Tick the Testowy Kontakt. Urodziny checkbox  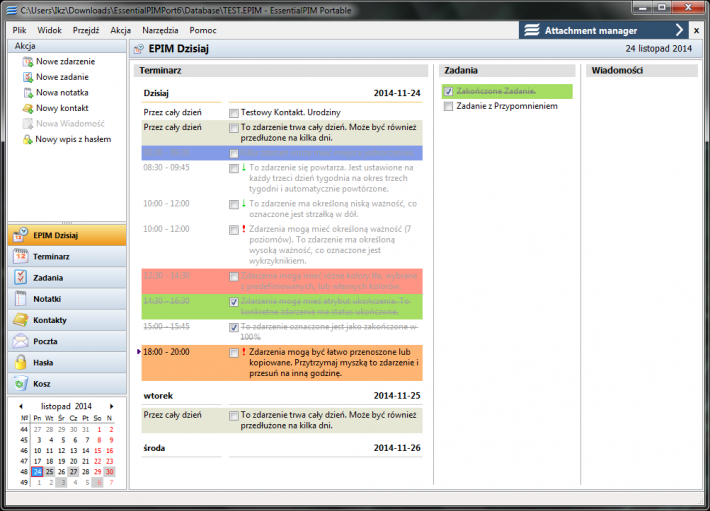(234, 113)
